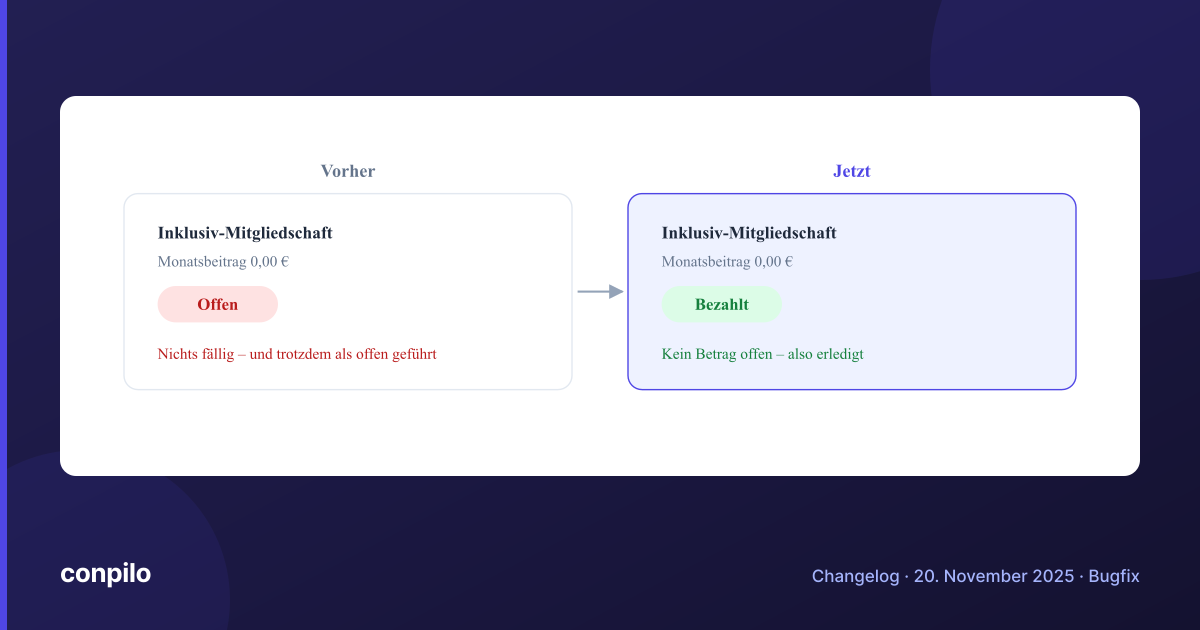1200x630 pixels.
Task: Click the Bugfix label in the footer
Action: (x=1114, y=576)
